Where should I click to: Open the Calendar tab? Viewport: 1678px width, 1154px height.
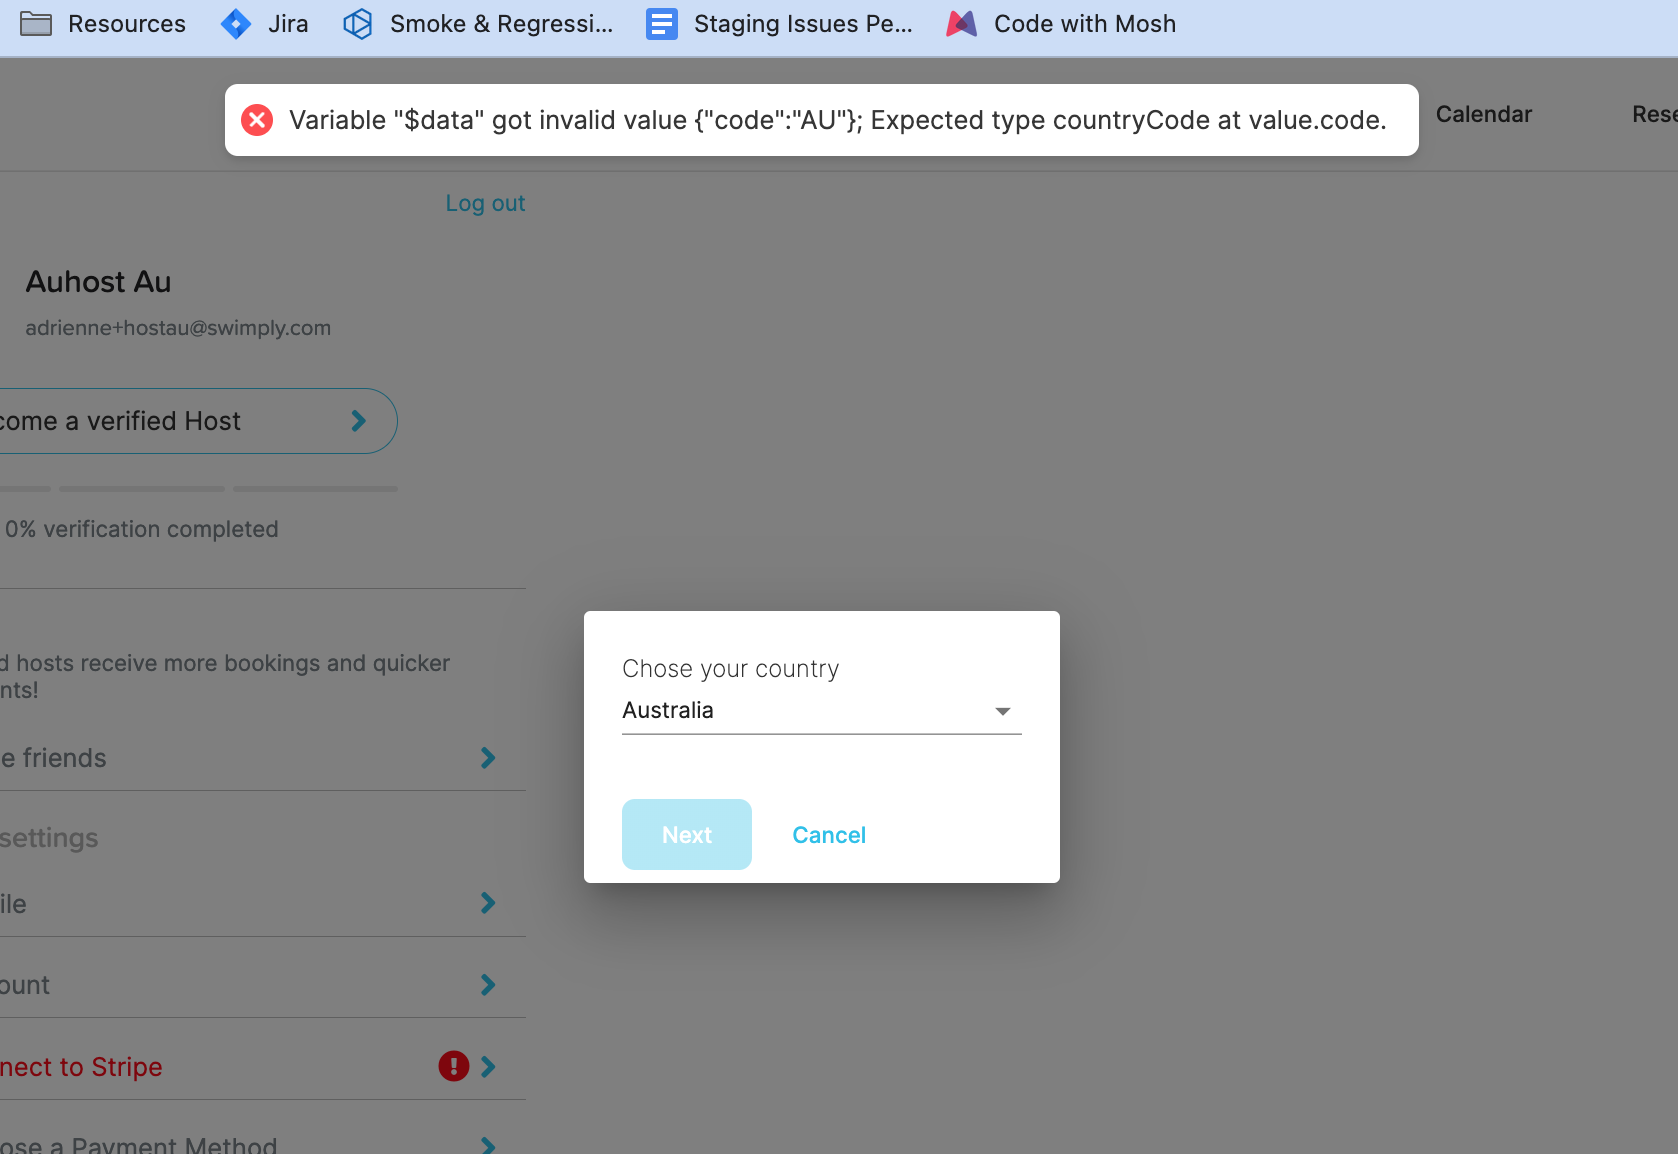point(1483,115)
